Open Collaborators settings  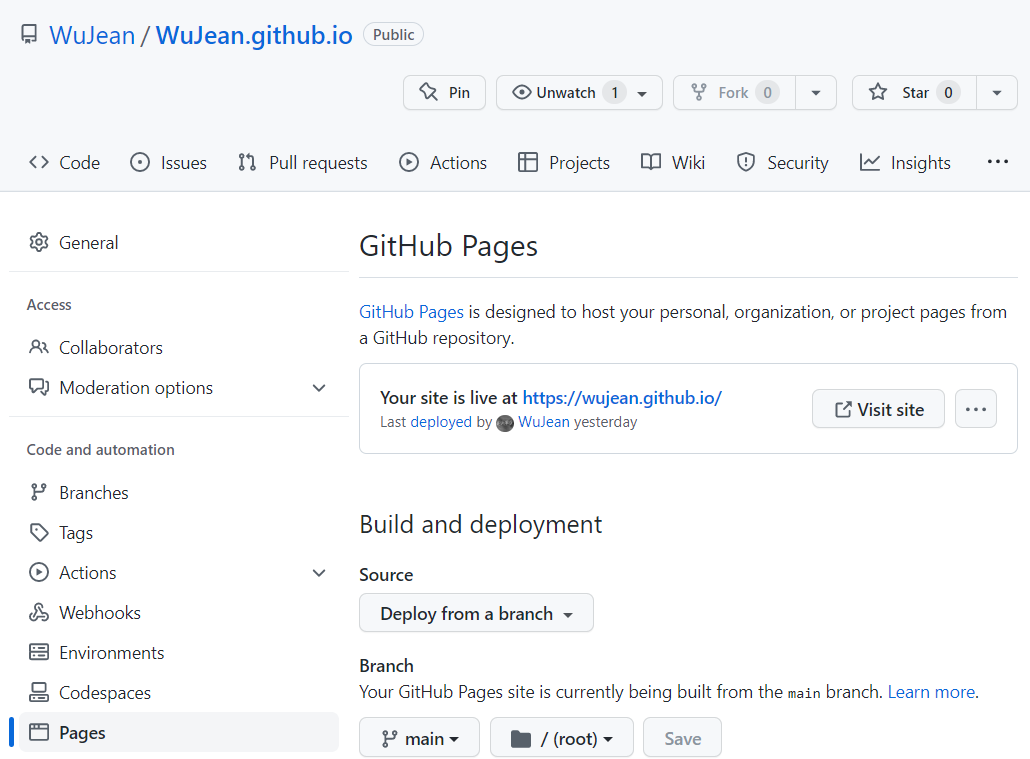[179, 348]
